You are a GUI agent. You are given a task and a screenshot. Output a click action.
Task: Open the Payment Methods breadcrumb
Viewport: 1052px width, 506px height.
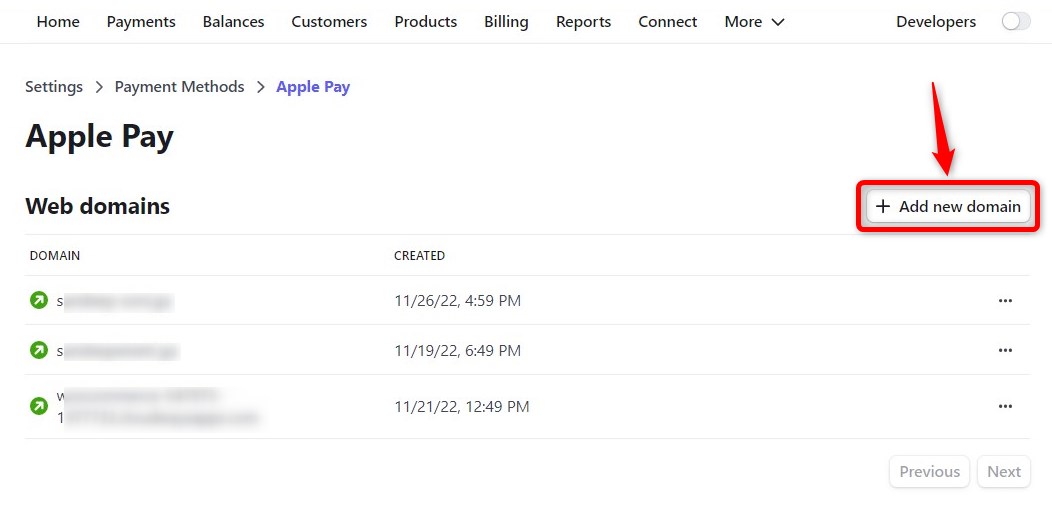click(179, 87)
